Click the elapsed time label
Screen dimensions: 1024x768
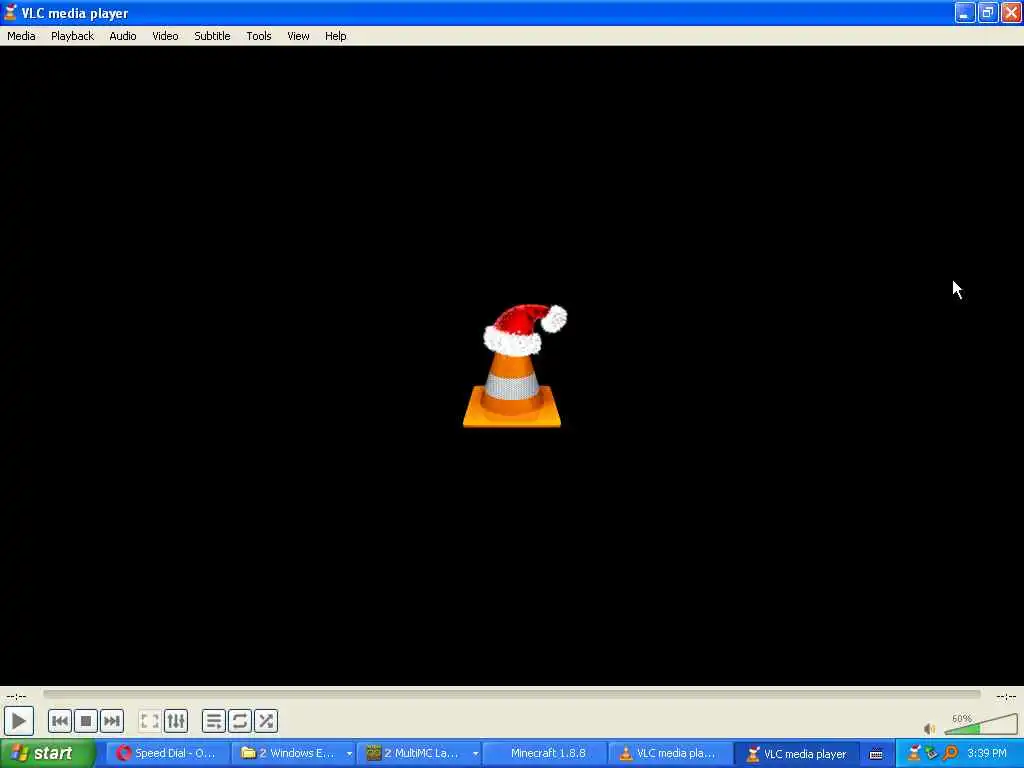(x=16, y=696)
